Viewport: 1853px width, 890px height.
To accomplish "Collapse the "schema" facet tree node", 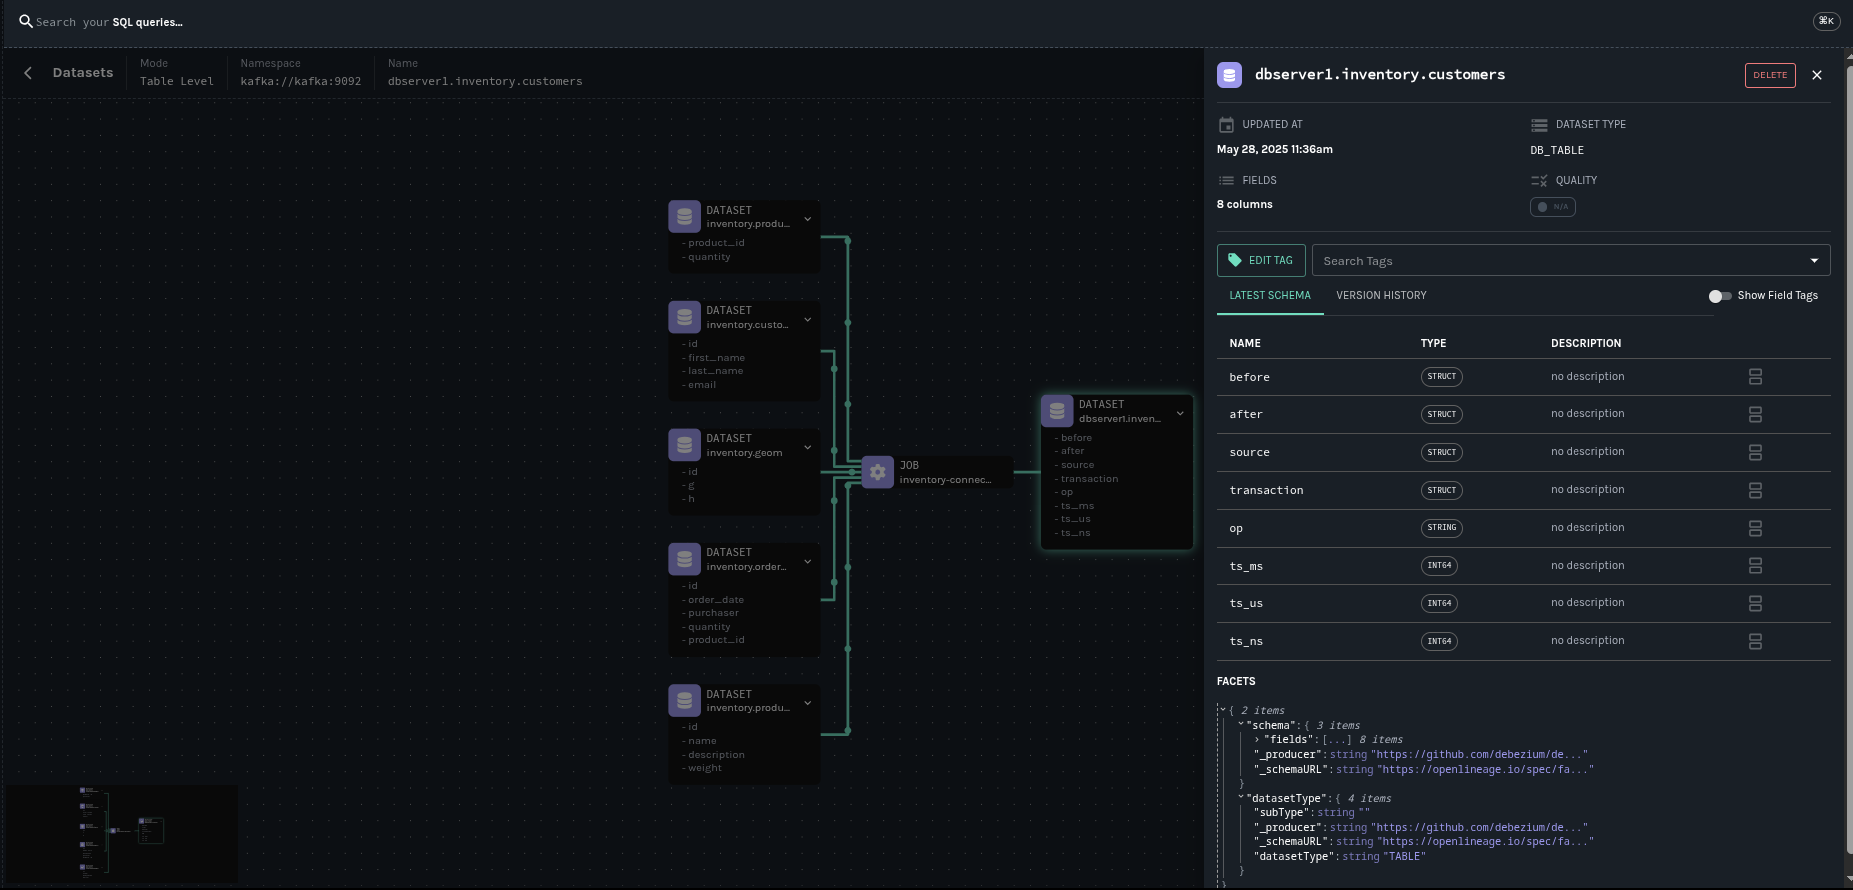I will click(x=1241, y=725).
